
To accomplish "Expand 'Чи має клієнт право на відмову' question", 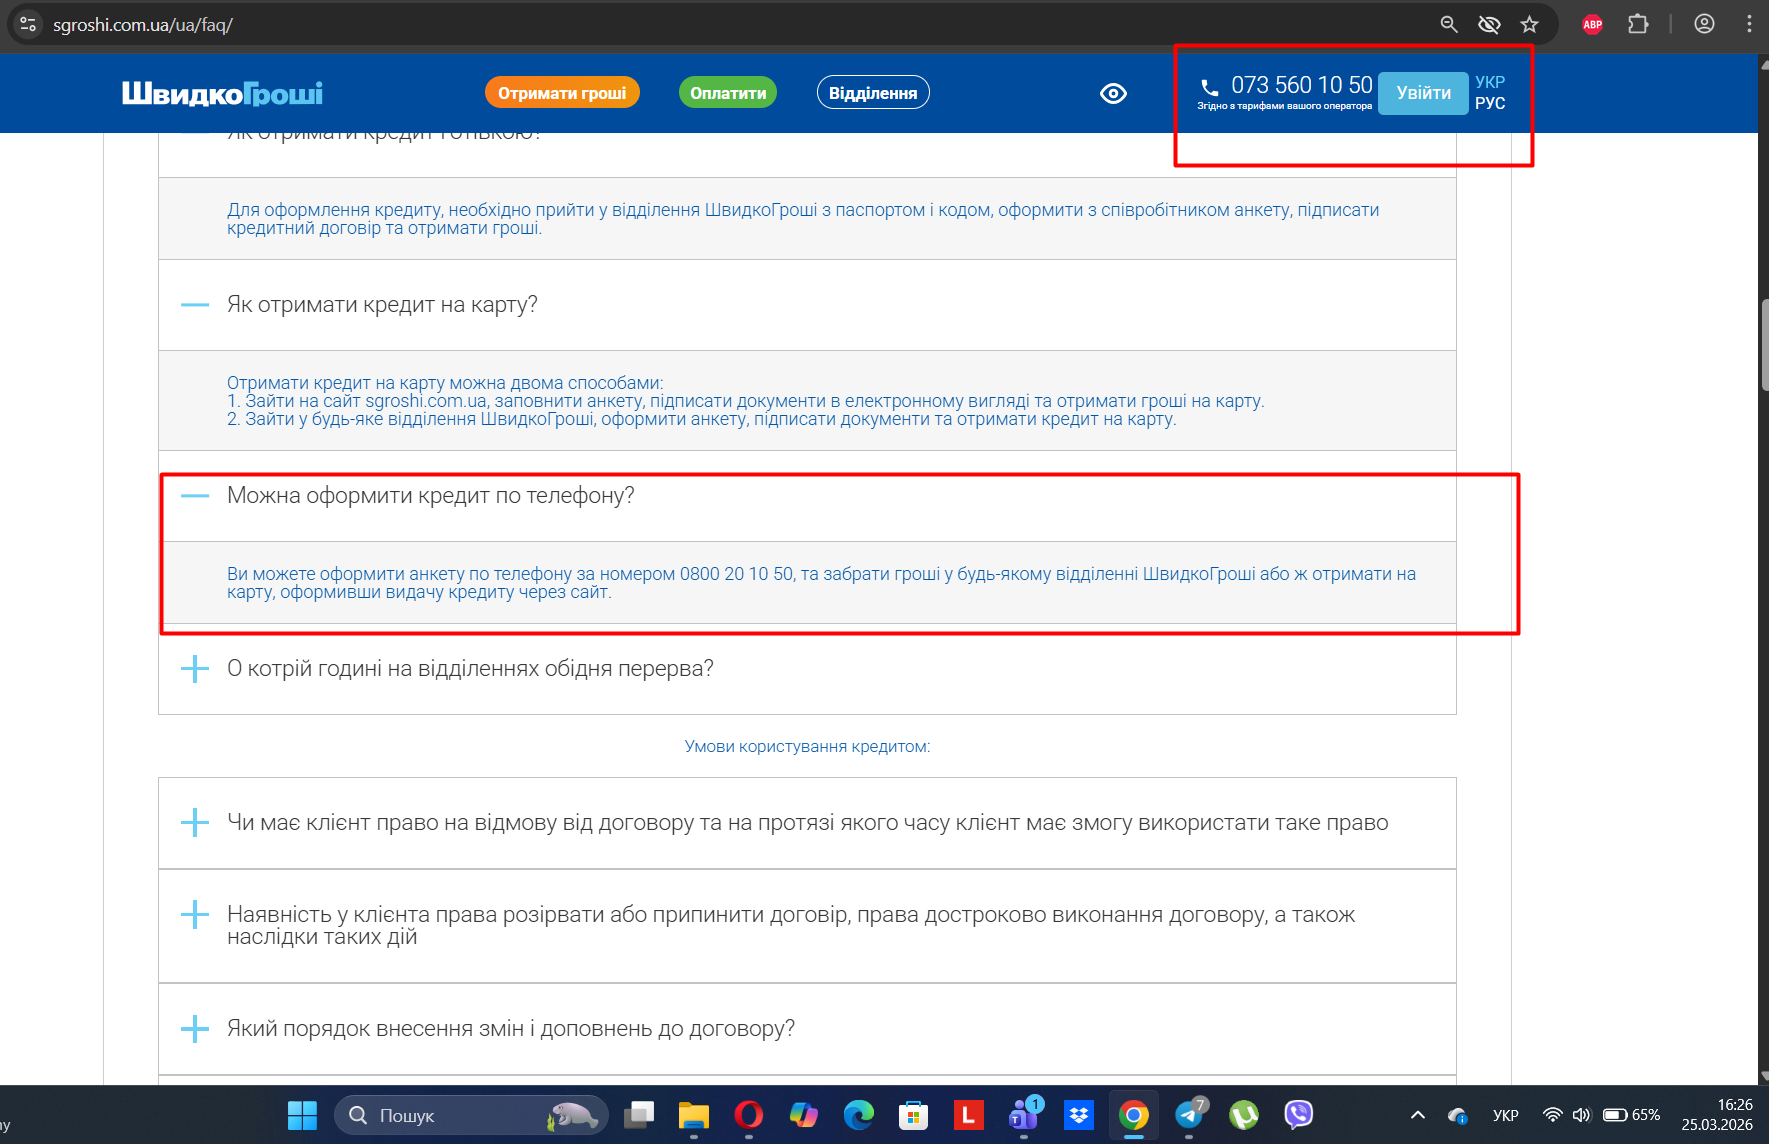I will point(195,823).
